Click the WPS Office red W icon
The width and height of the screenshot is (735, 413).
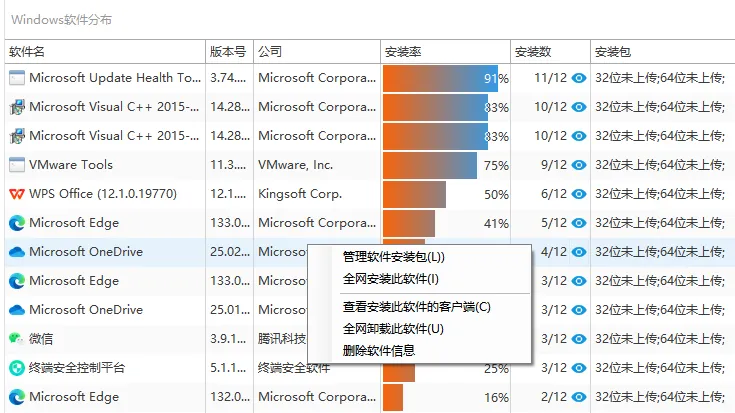(17, 194)
